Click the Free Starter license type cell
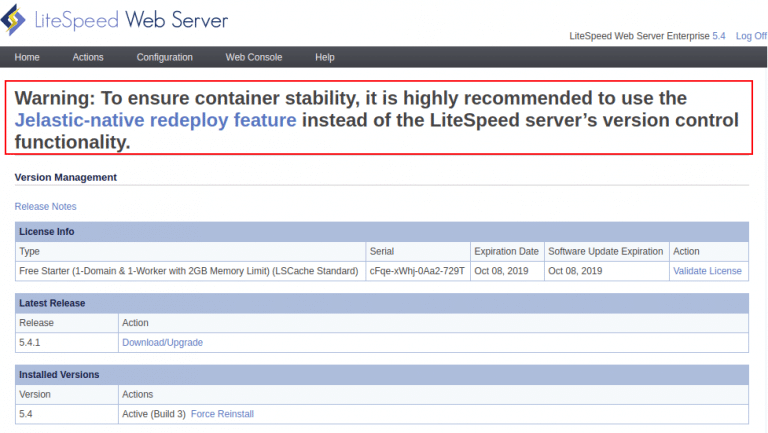Image resolution: width=768 pixels, height=433 pixels. click(x=189, y=271)
